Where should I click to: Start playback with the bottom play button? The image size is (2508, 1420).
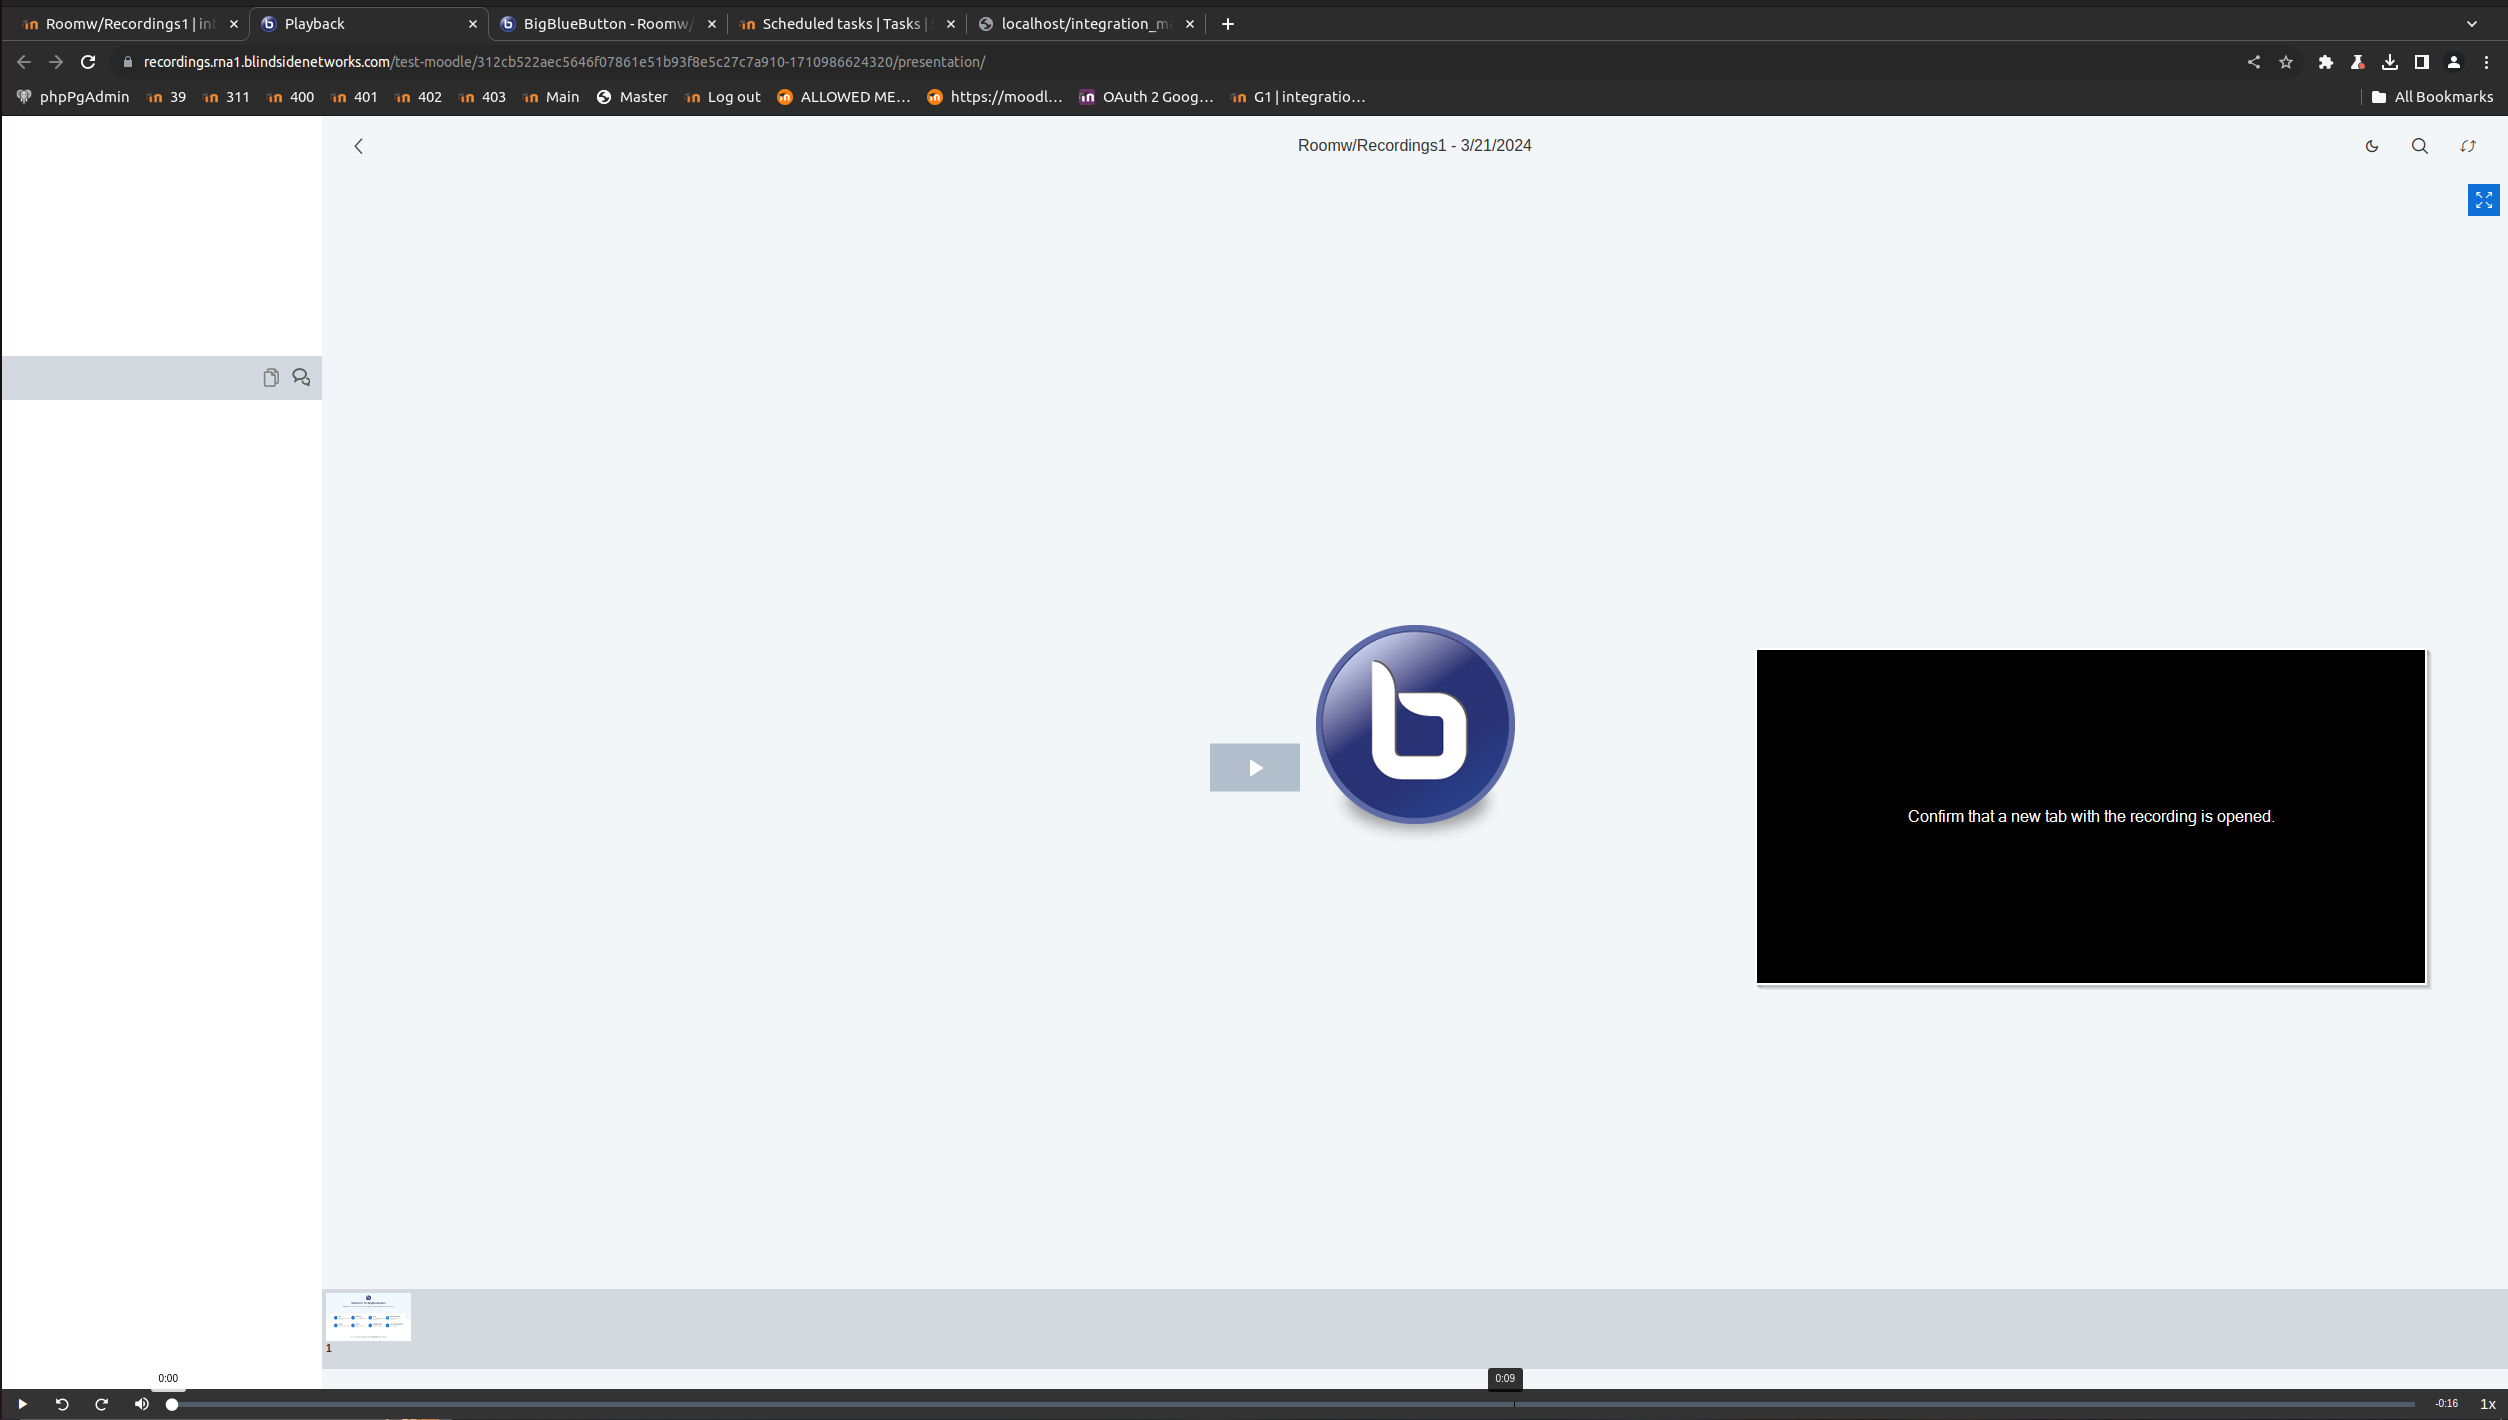(x=22, y=1404)
